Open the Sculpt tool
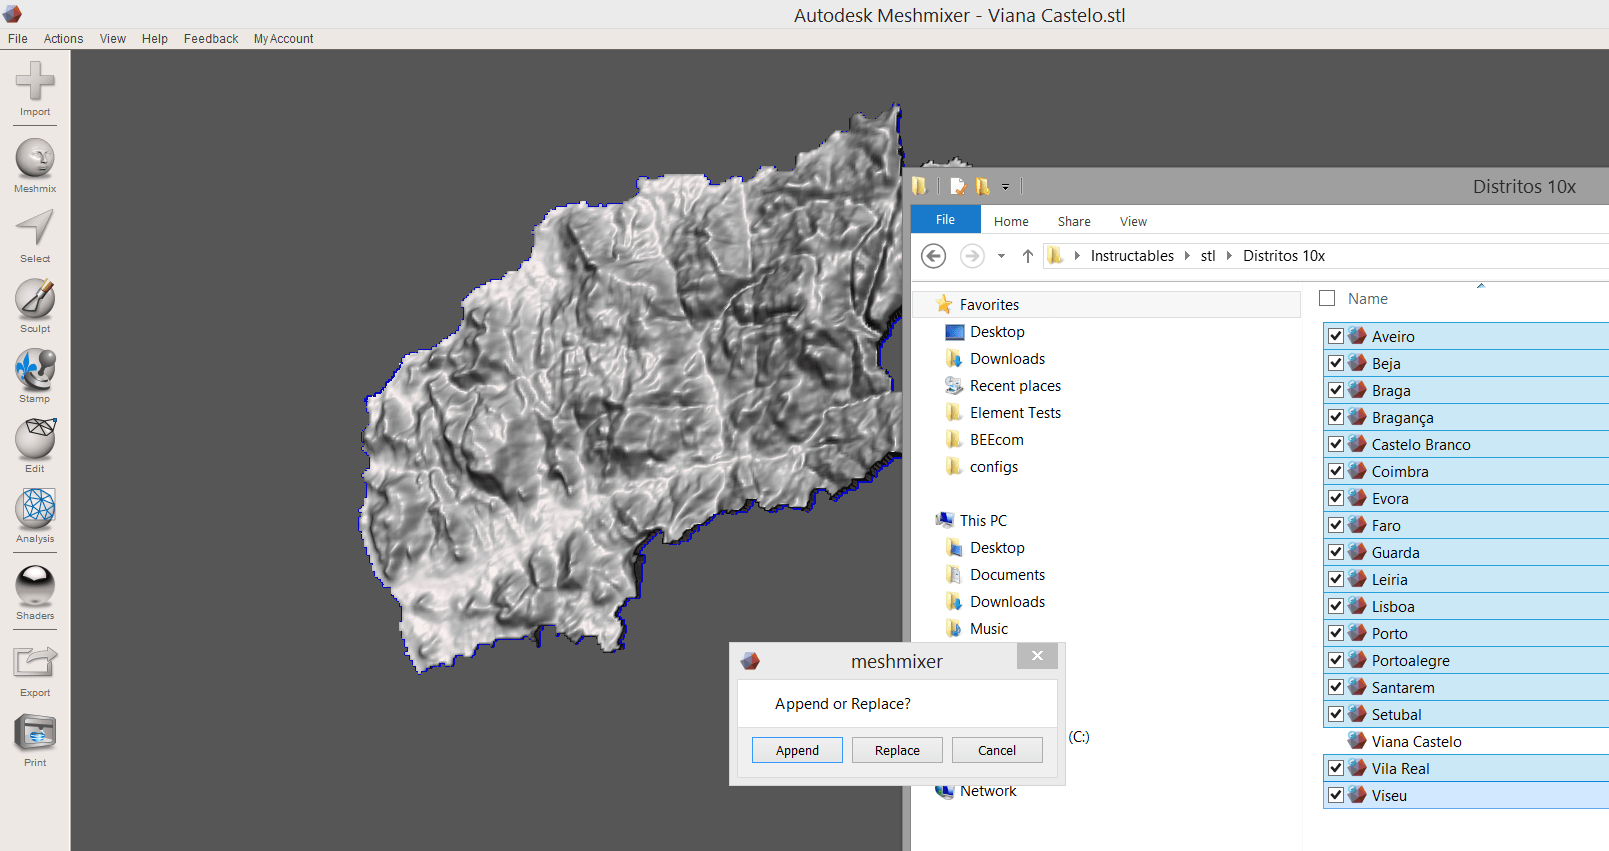The image size is (1609, 851). click(x=35, y=306)
